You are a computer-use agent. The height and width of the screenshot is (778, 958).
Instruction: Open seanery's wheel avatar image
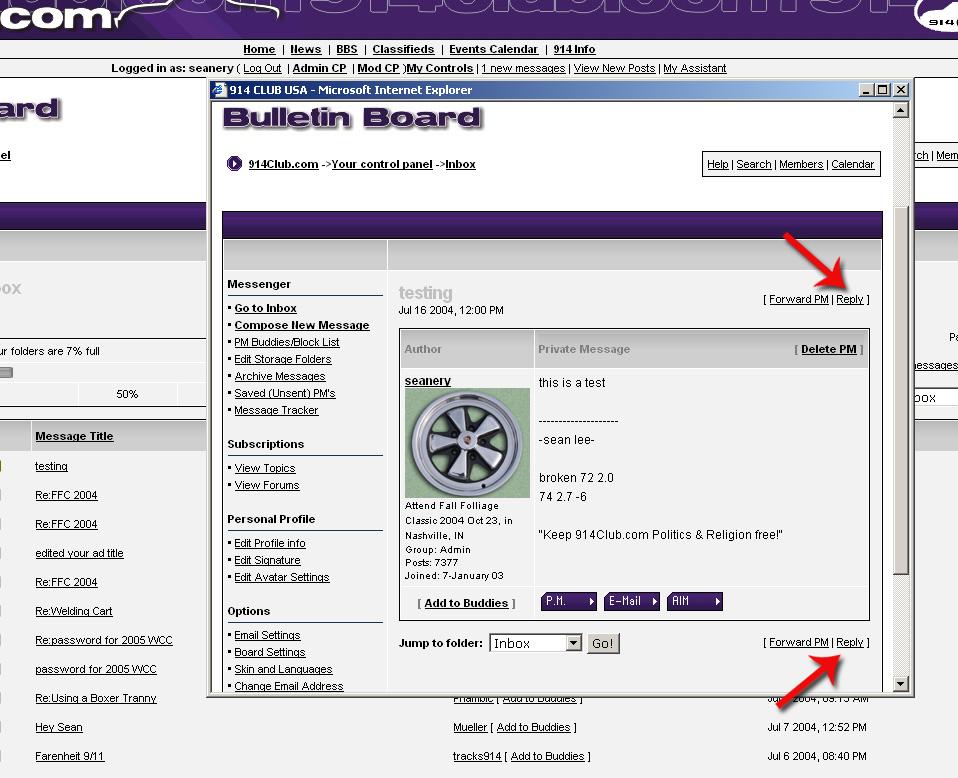tap(467, 443)
